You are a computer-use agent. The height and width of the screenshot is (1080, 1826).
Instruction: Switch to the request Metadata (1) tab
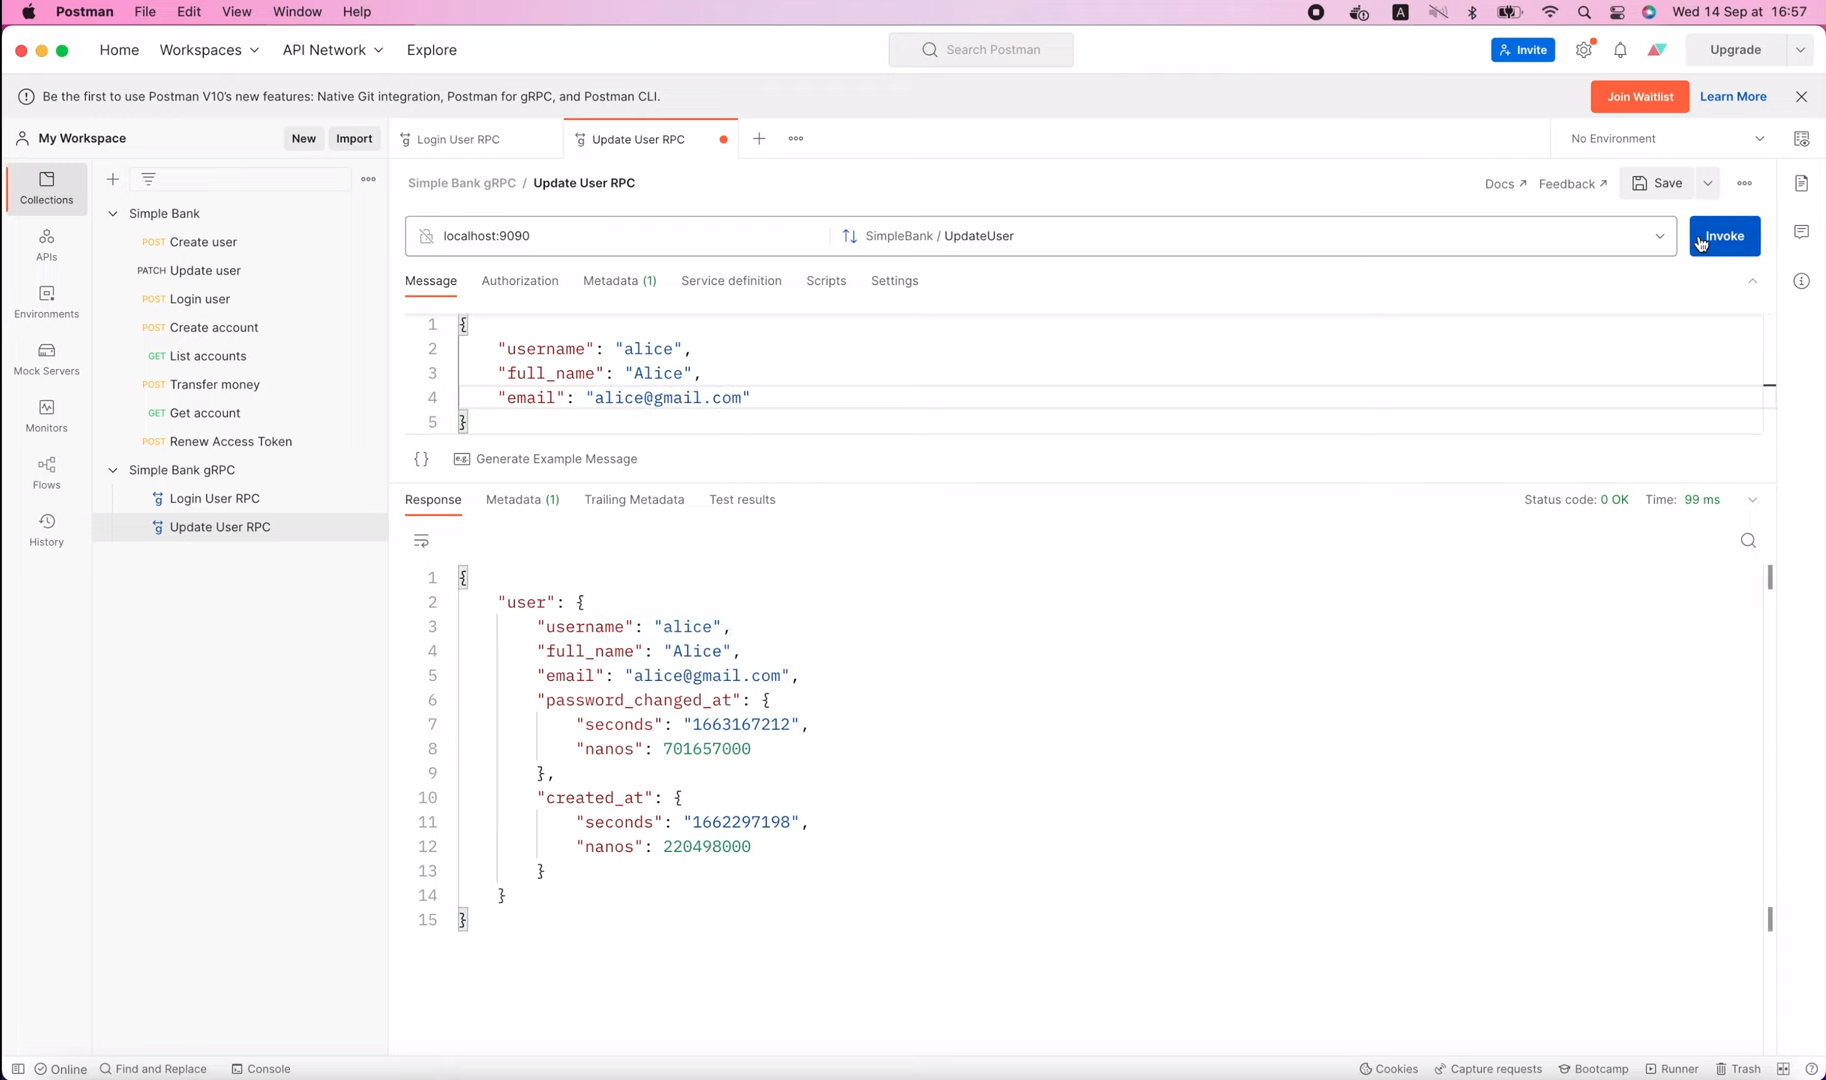coord(620,281)
